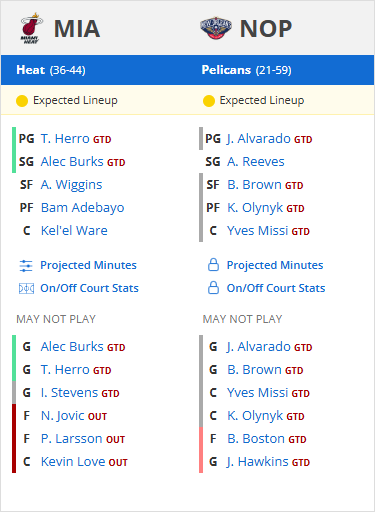The image size is (375, 512).
Task: Open A. Reeves player link
Action: pos(256,162)
